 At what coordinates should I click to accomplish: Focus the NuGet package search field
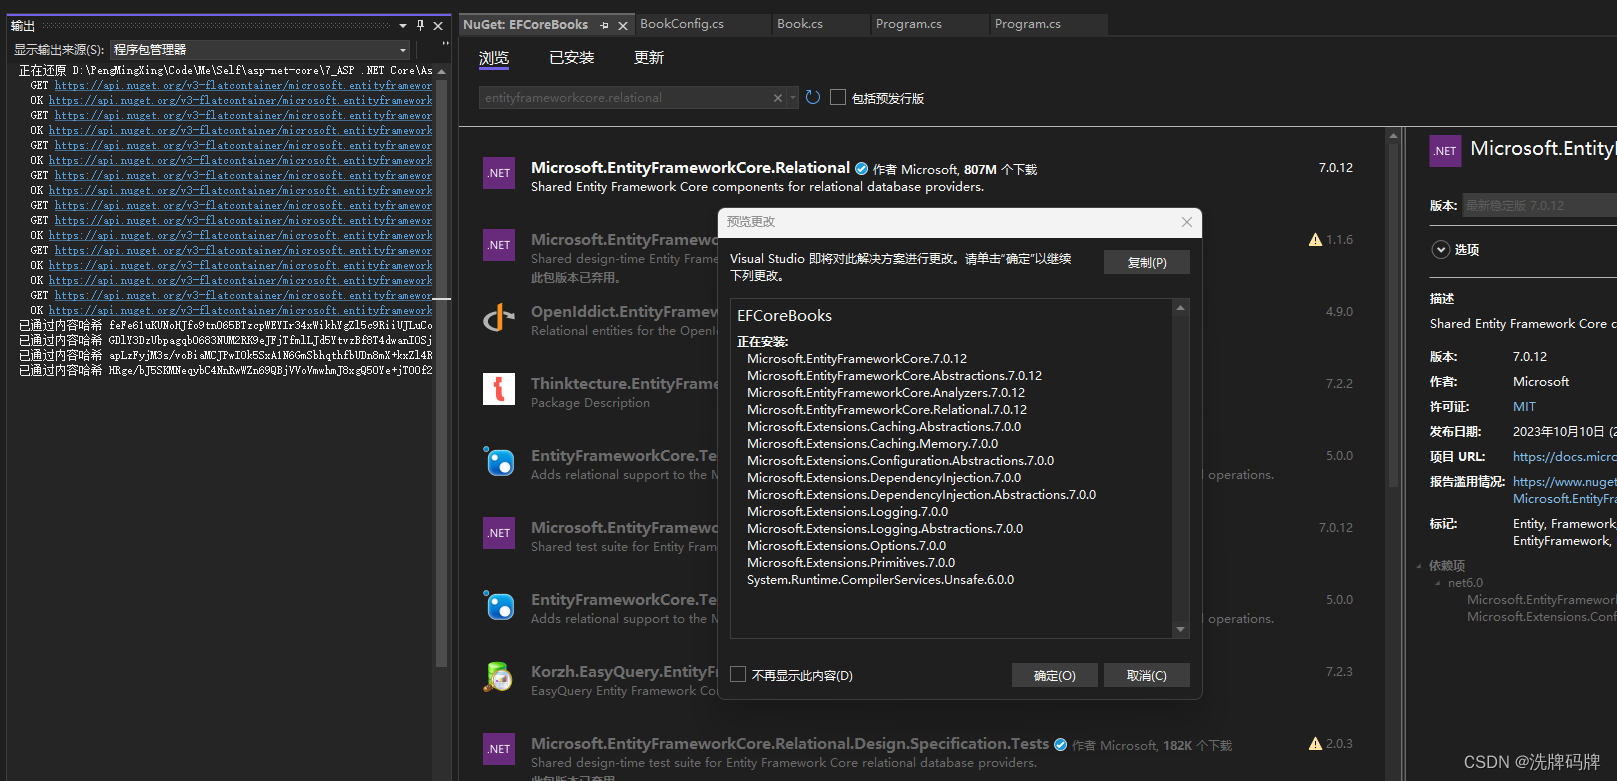point(625,98)
